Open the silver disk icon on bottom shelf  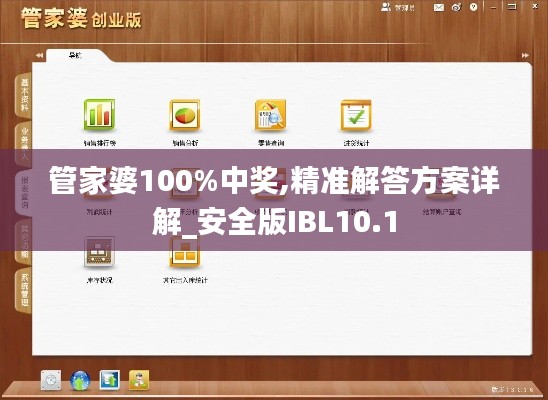(51, 380)
